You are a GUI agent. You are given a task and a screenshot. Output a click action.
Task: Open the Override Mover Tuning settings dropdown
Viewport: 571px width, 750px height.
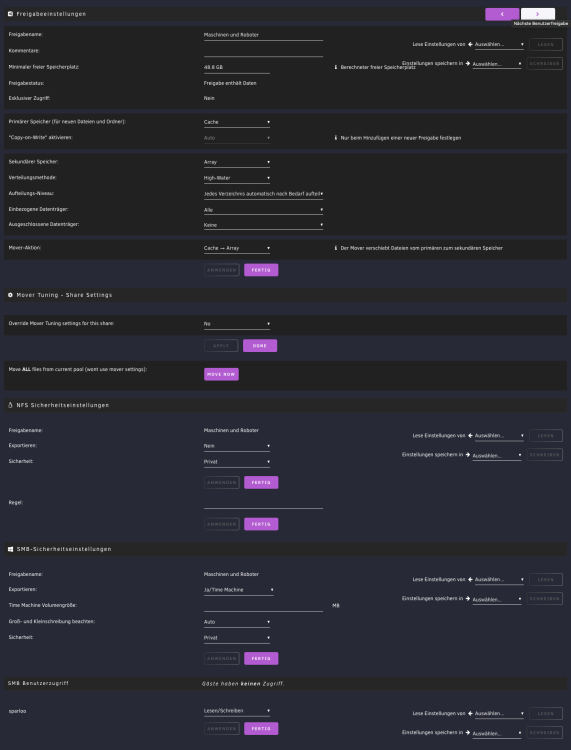click(x=237, y=324)
